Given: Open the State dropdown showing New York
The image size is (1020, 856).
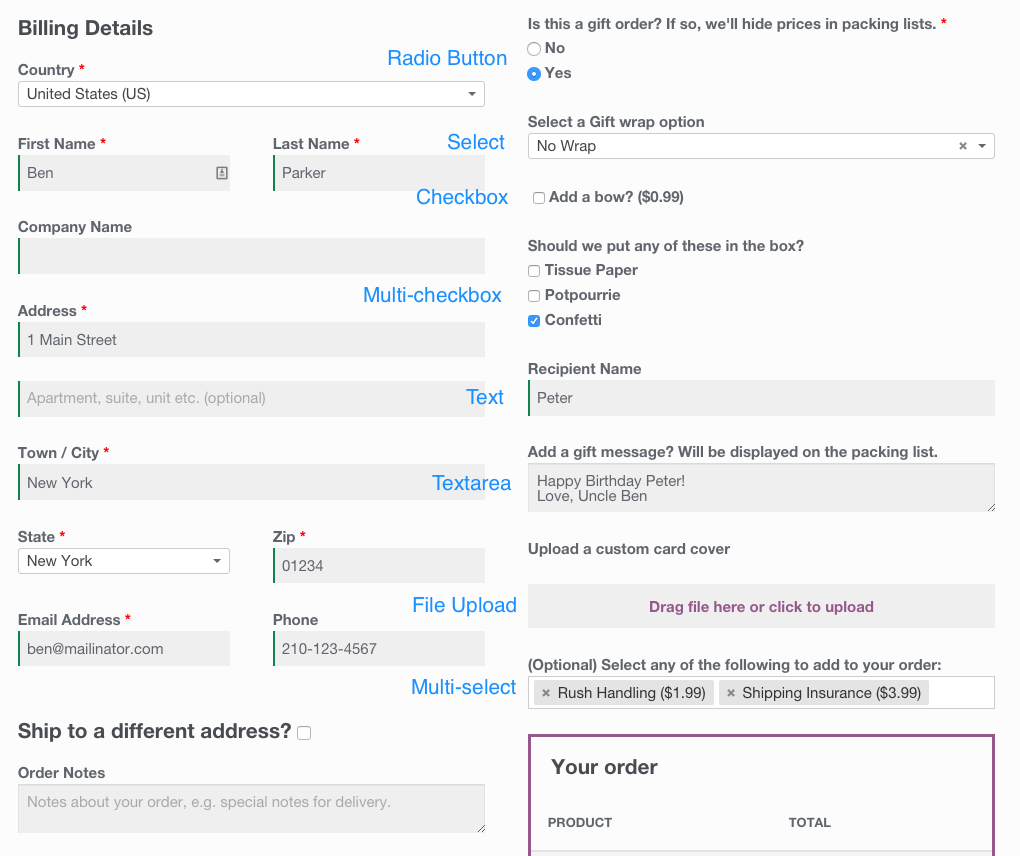Looking at the screenshot, I should tap(124, 561).
